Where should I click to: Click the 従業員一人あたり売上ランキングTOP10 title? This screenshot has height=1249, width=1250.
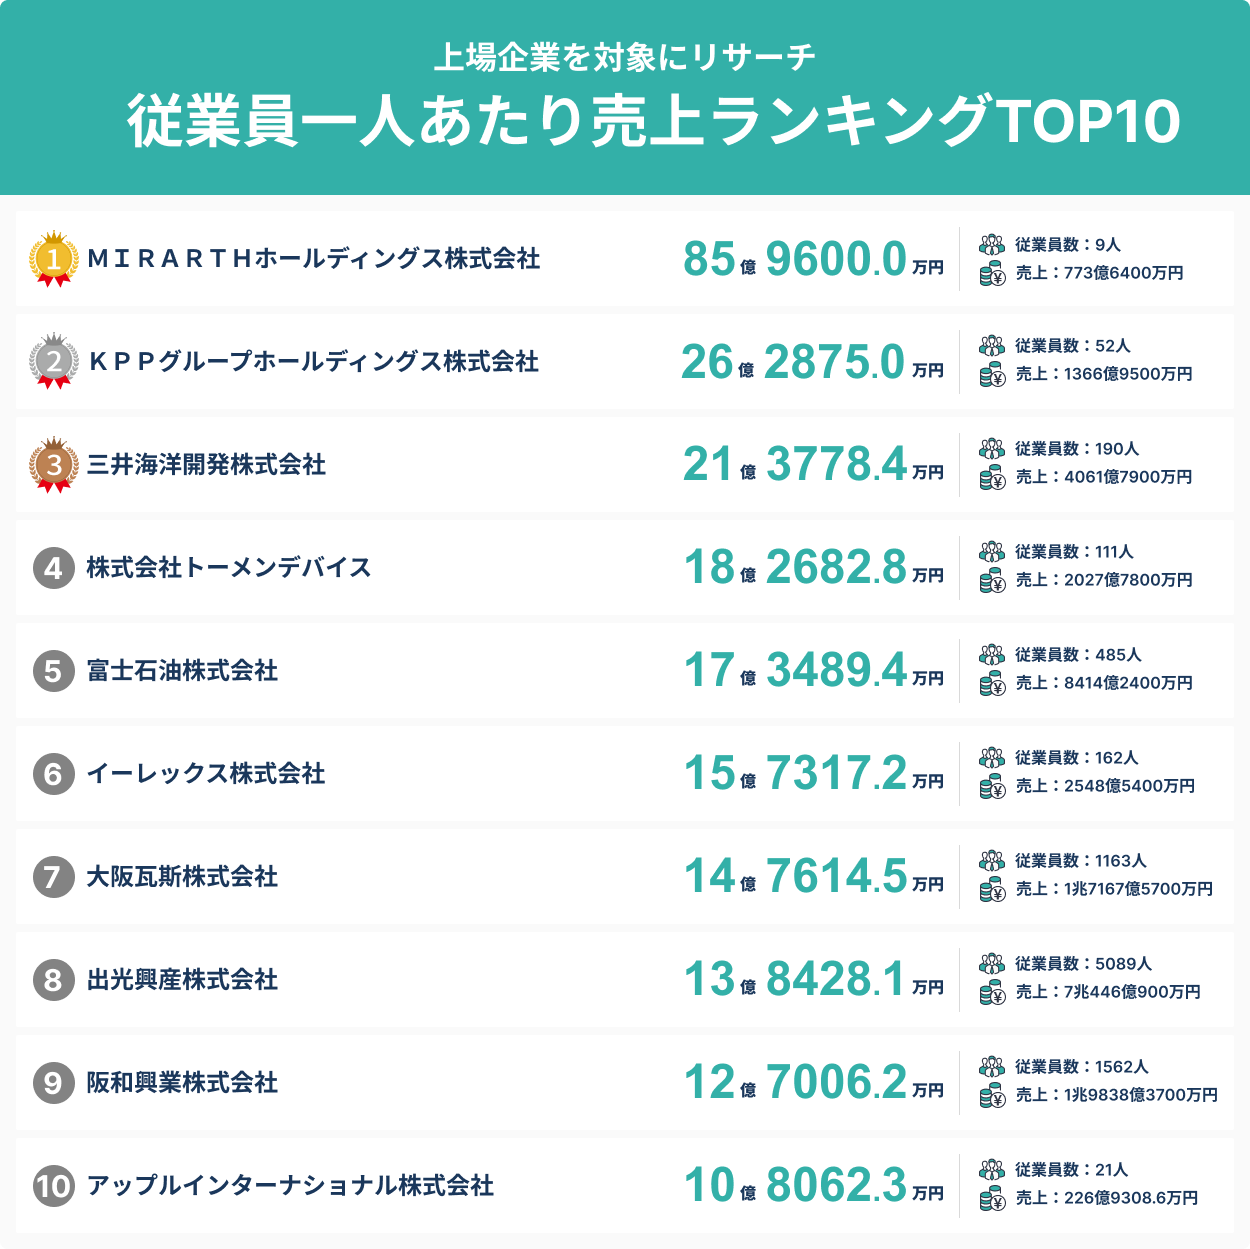[654, 122]
